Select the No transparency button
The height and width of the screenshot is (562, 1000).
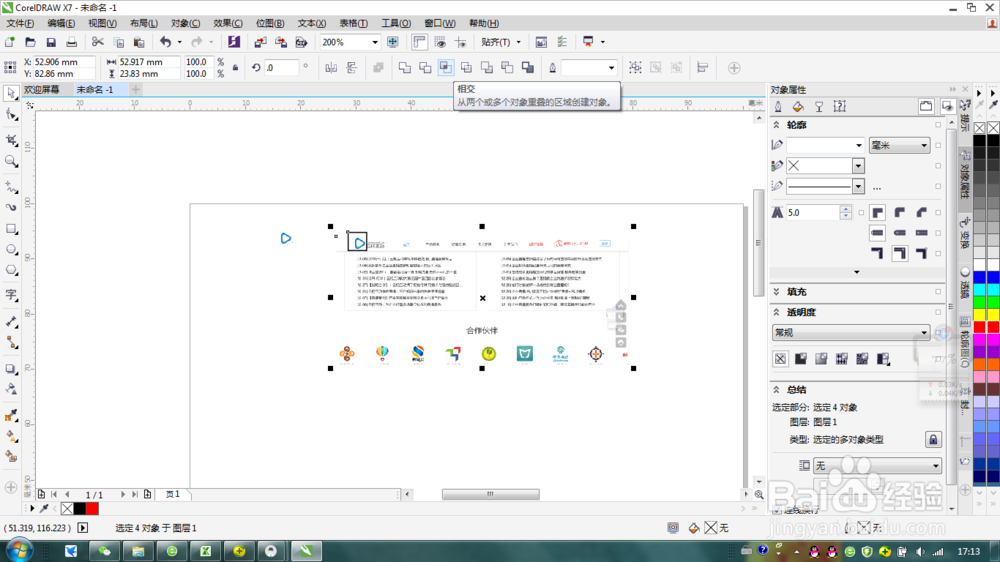point(780,359)
